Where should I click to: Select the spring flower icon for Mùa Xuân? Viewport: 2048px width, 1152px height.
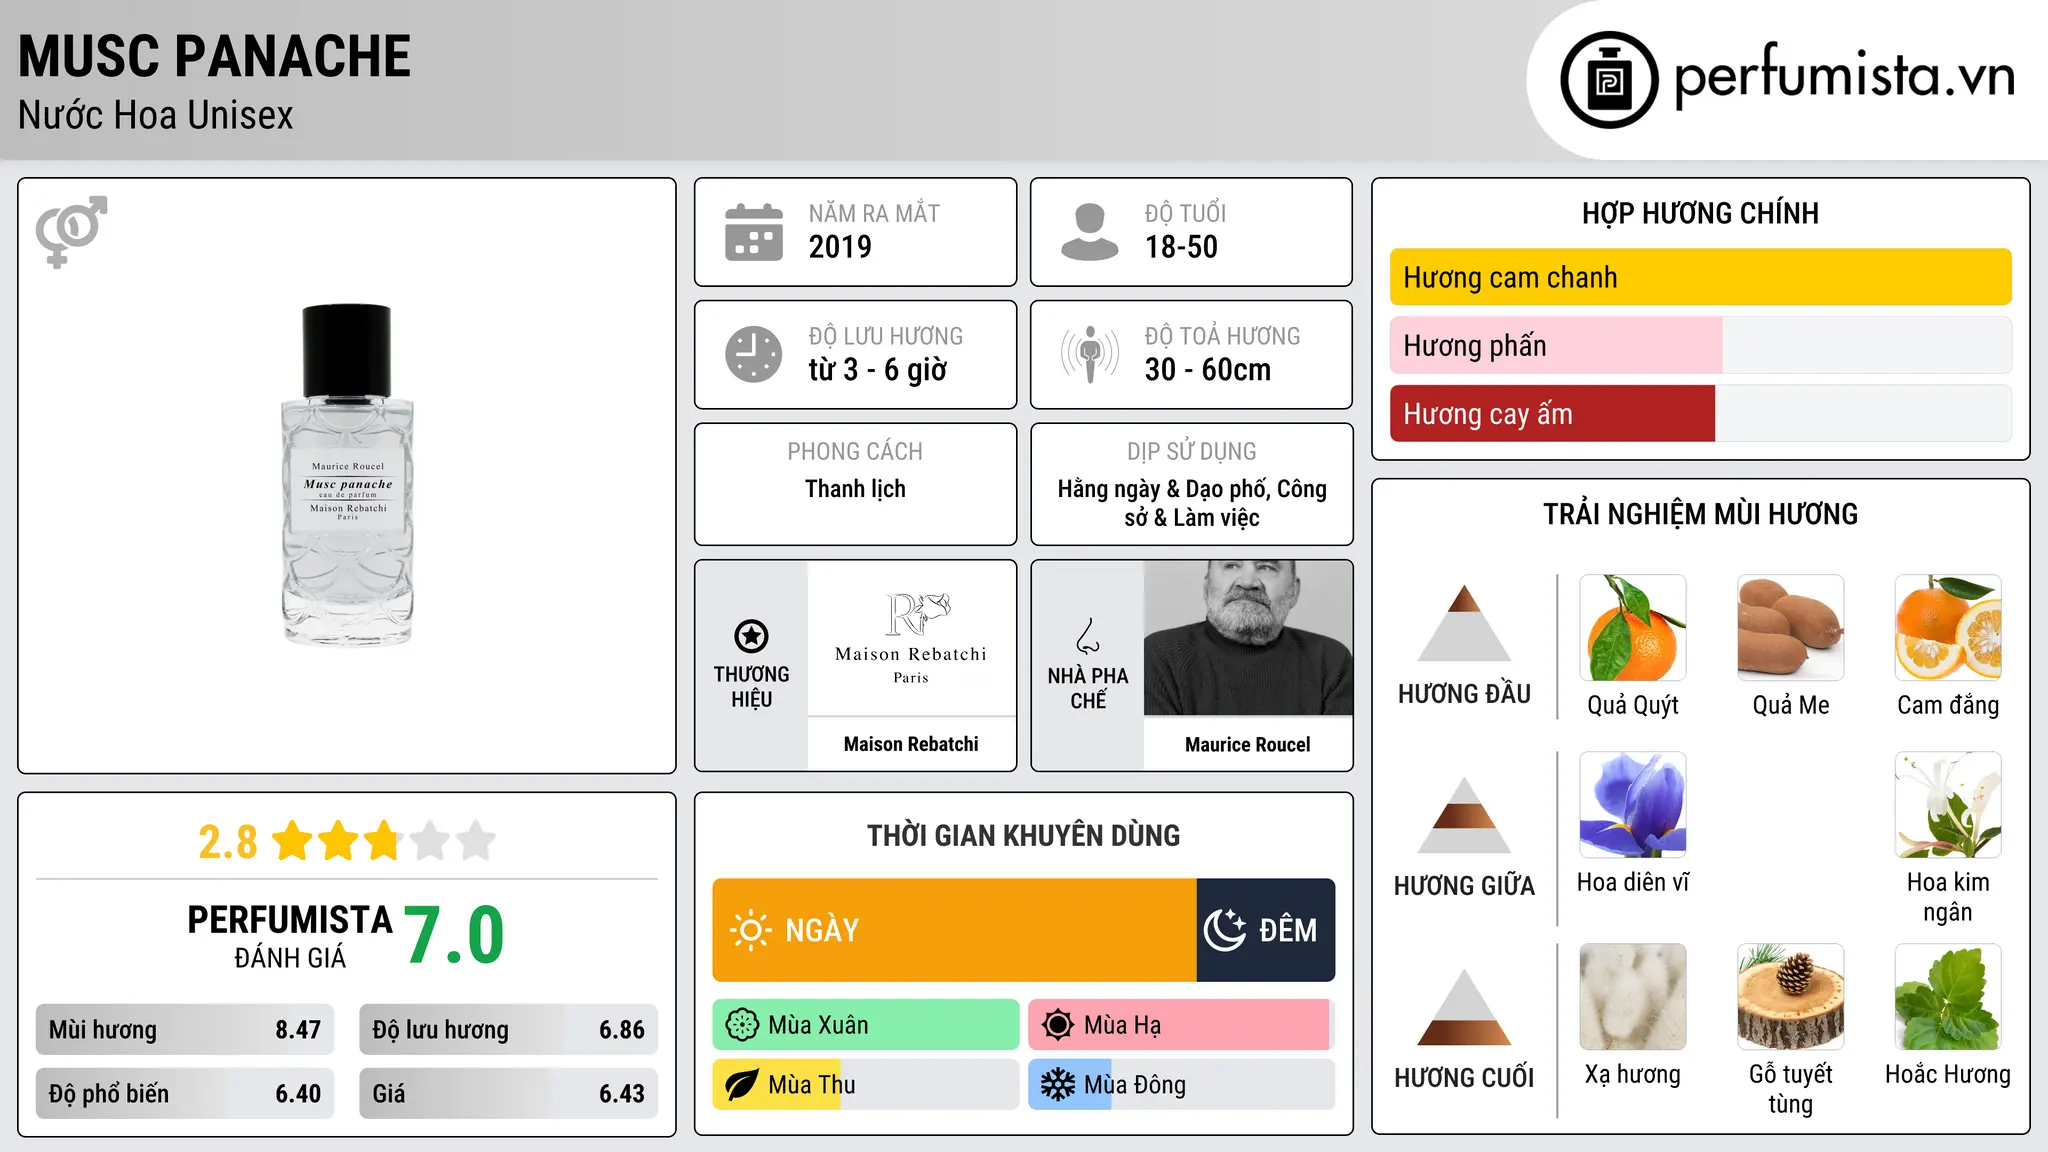(742, 1025)
